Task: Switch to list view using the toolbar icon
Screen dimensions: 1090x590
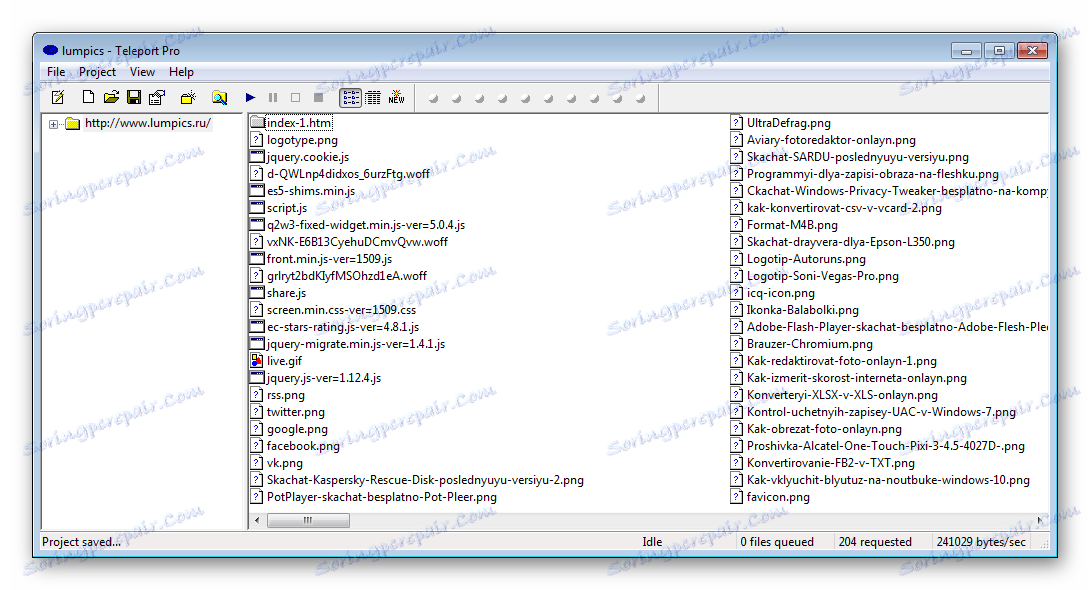Action: click(x=350, y=98)
